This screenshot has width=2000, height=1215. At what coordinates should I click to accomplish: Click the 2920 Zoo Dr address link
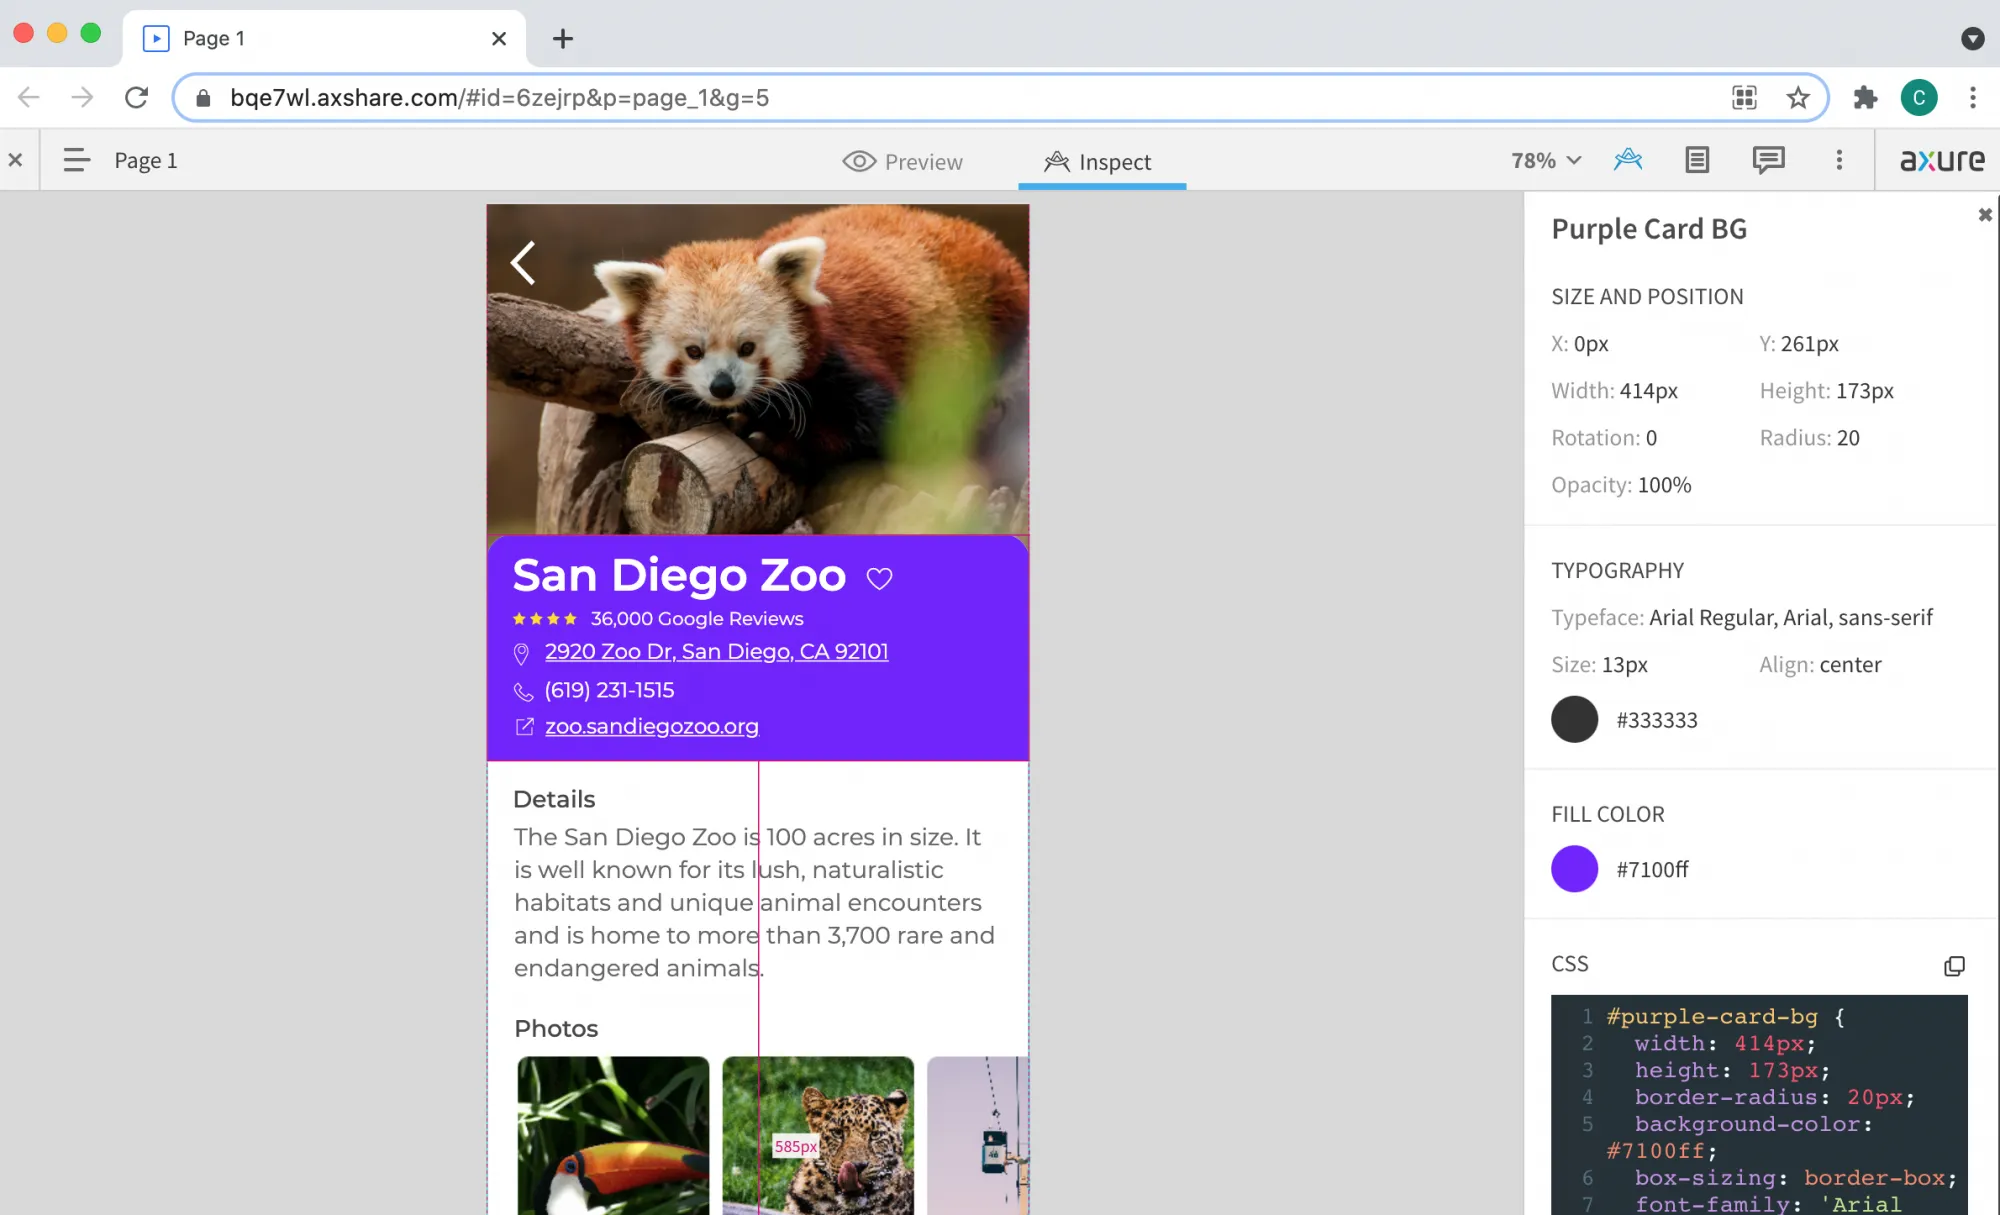(716, 652)
